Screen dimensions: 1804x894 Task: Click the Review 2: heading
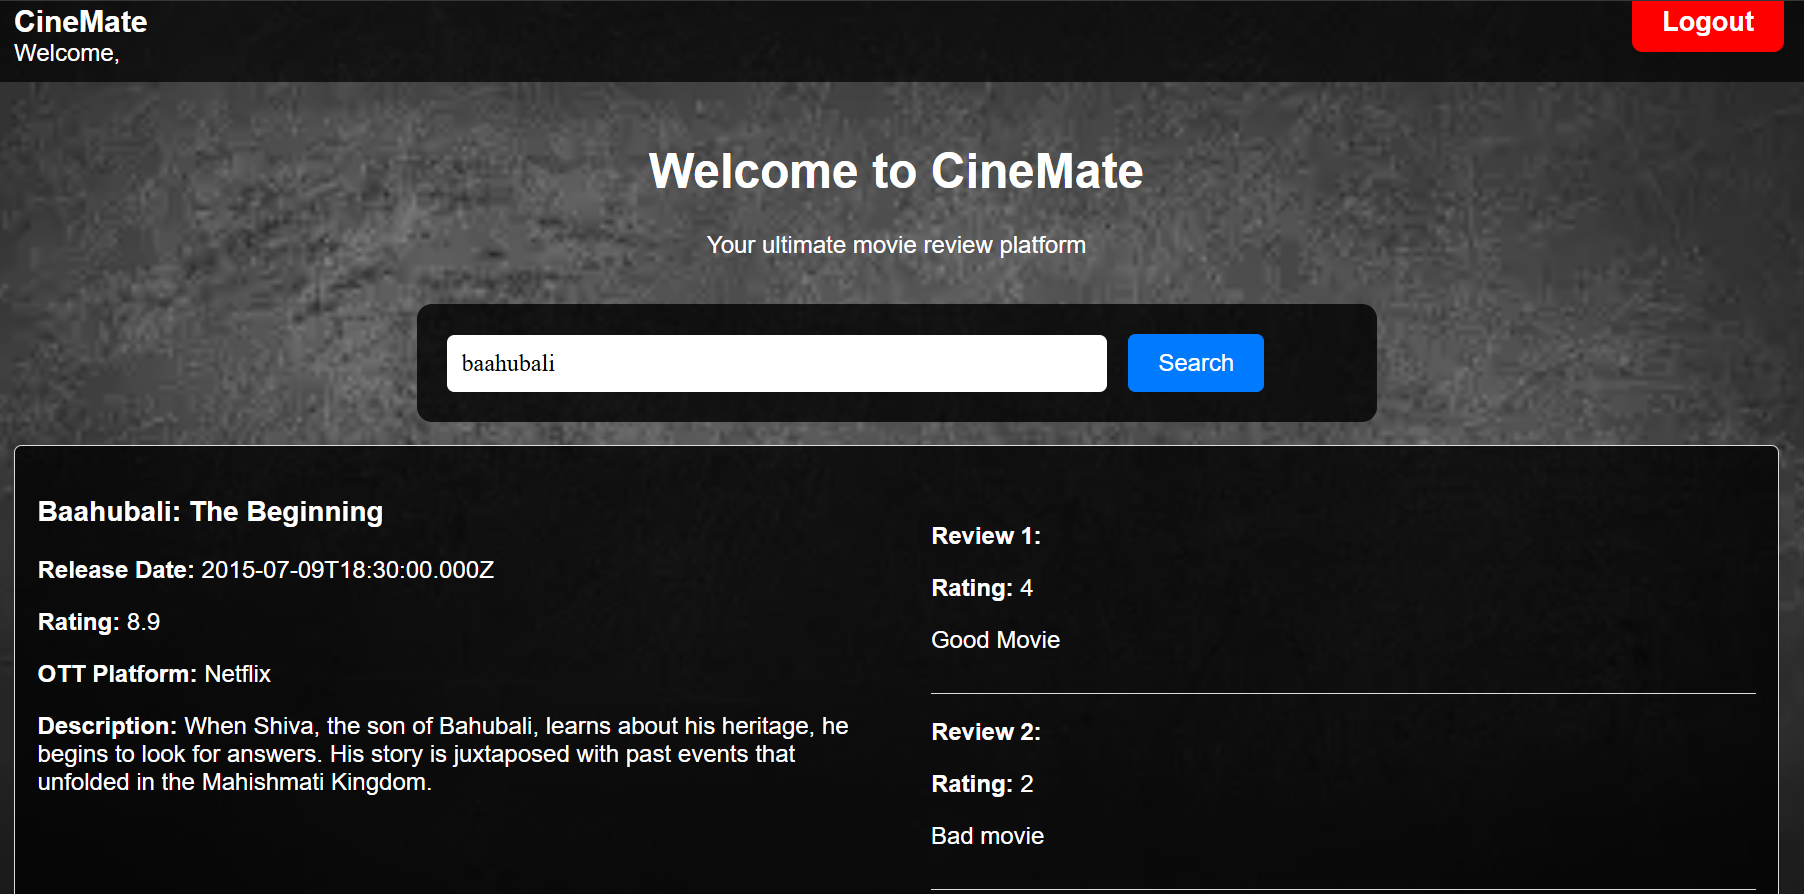point(985,732)
